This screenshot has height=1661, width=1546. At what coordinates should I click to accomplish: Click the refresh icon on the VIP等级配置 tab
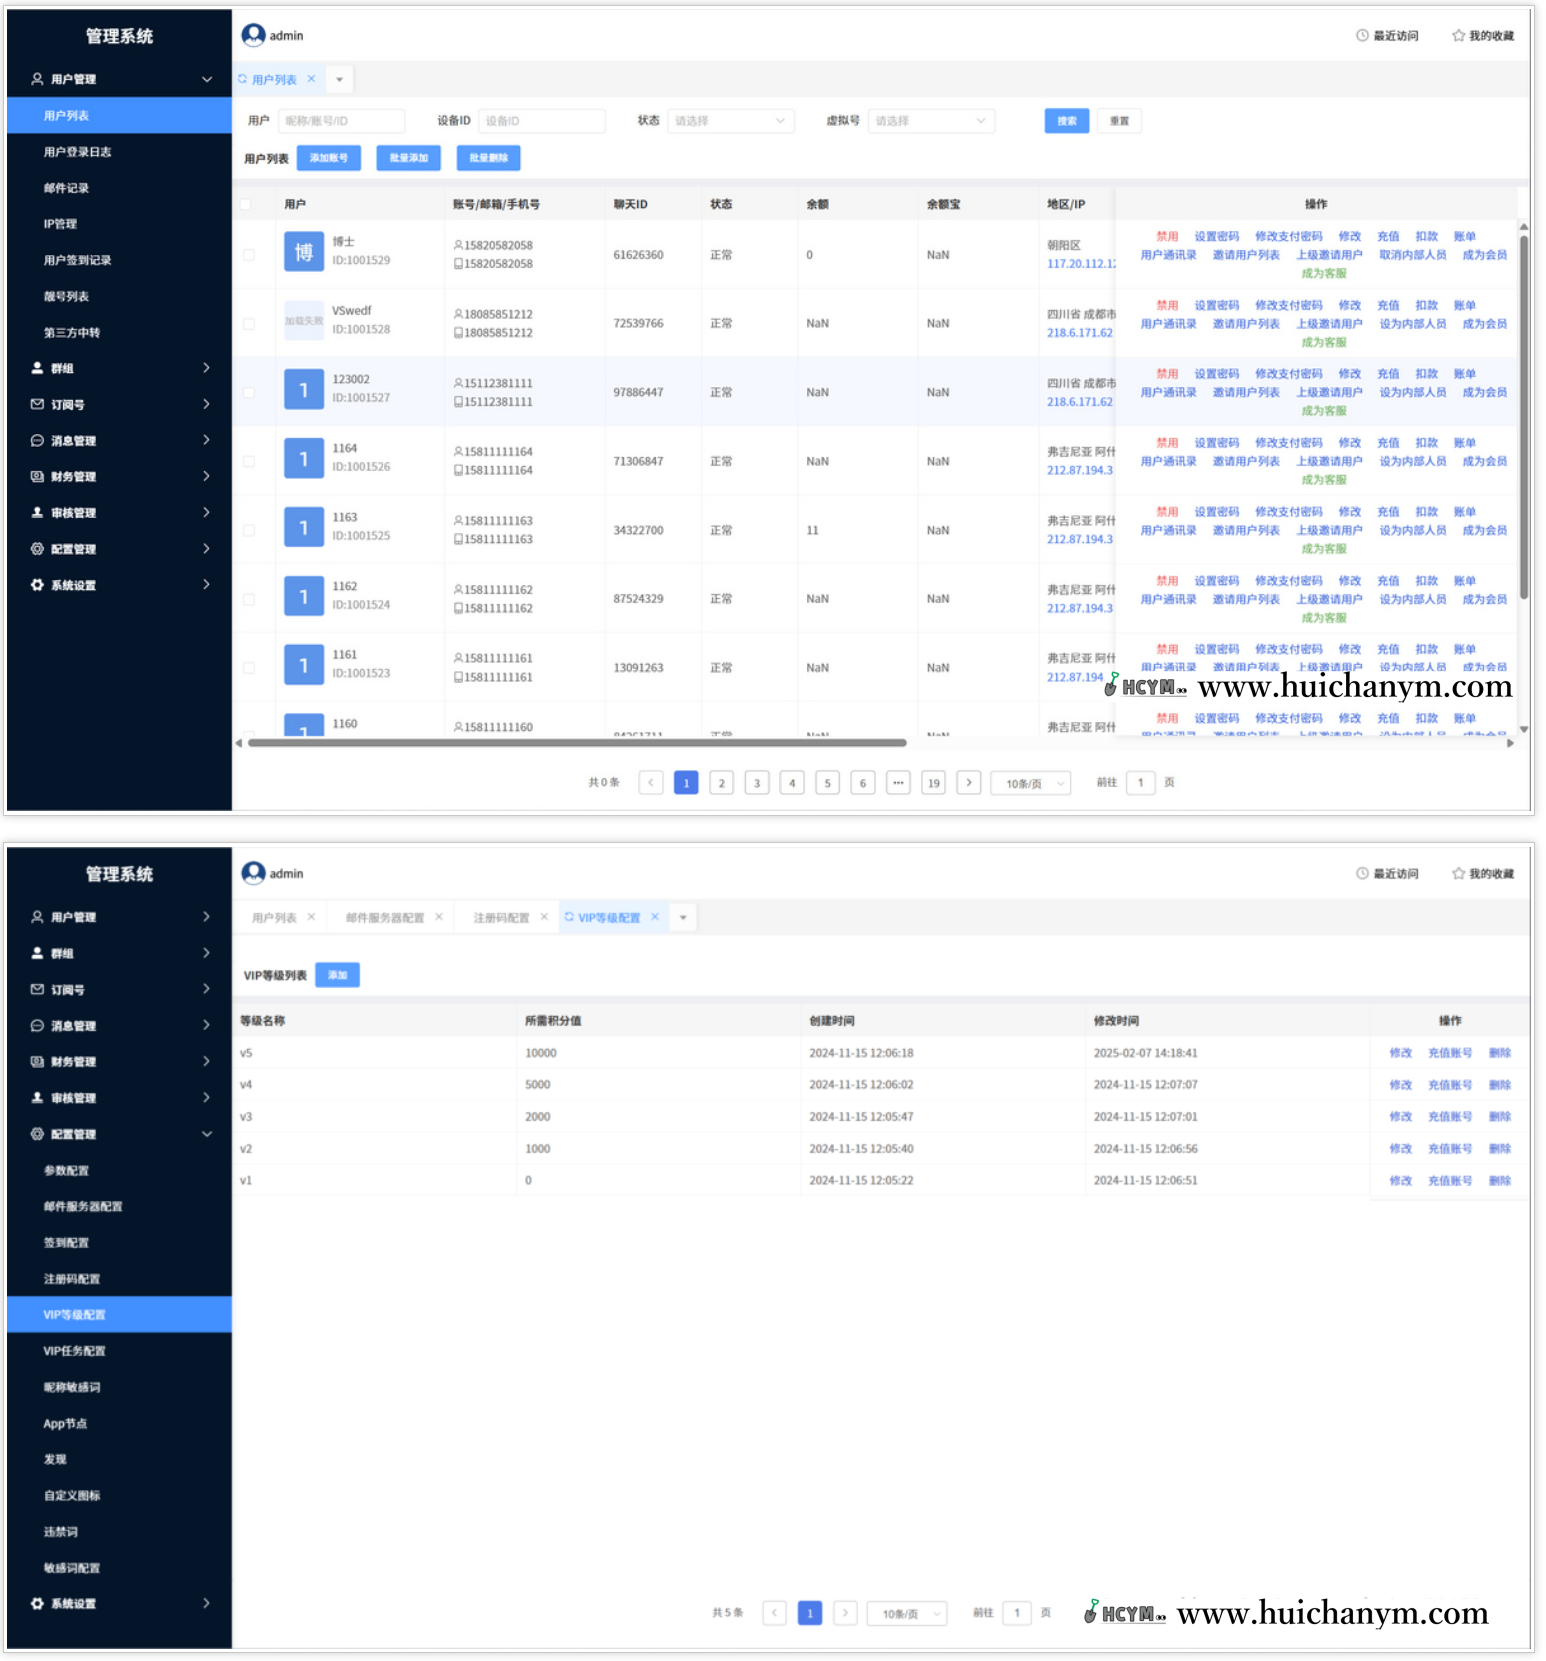tap(569, 917)
